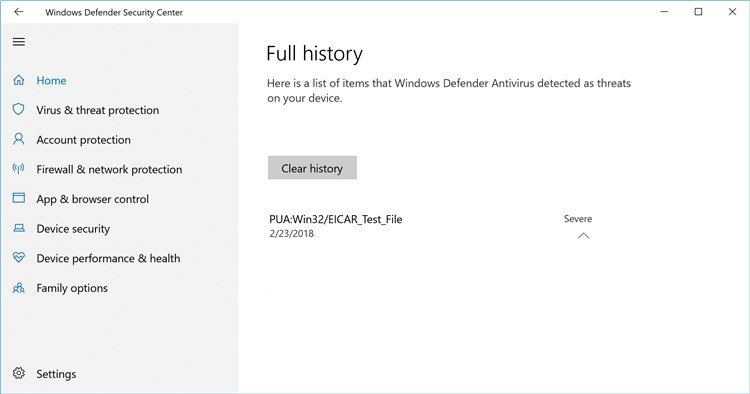The width and height of the screenshot is (750, 394).
Task: Click the heart icon for Device health
Action: click(x=19, y=258)
